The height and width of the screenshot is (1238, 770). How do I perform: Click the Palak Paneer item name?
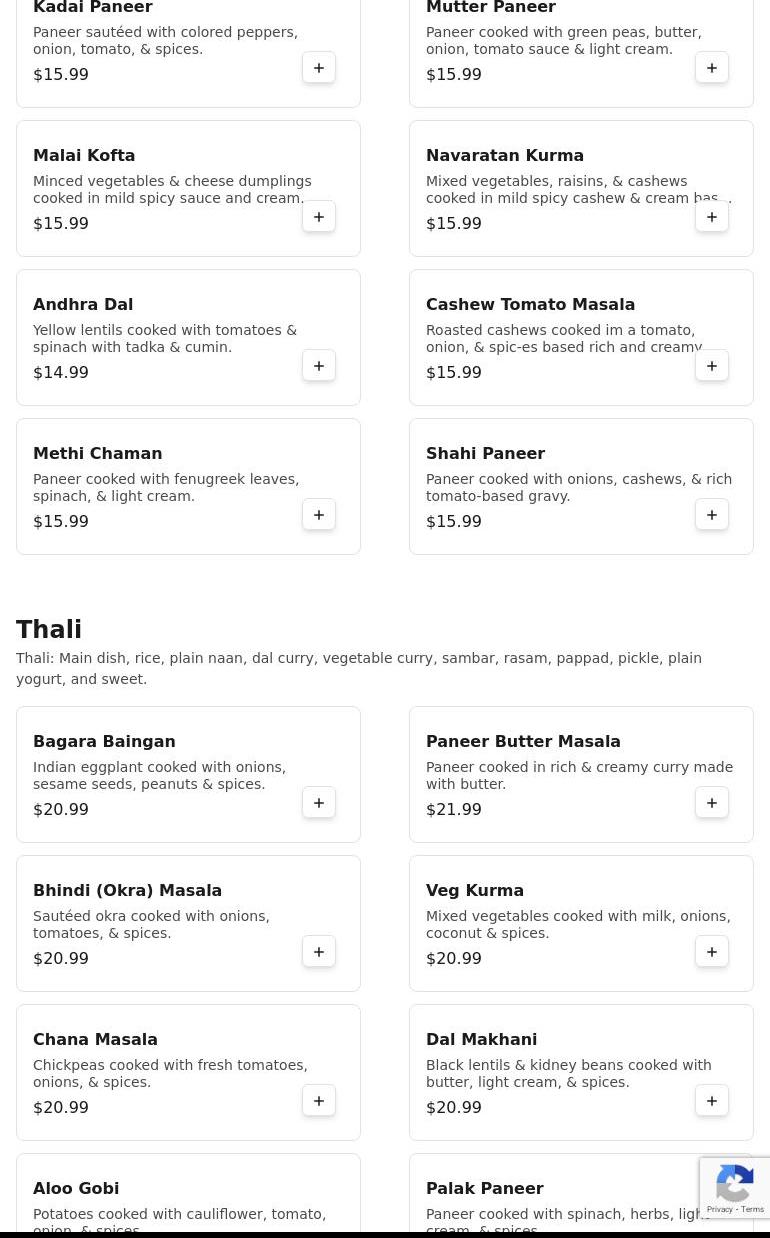(484, 1189)
